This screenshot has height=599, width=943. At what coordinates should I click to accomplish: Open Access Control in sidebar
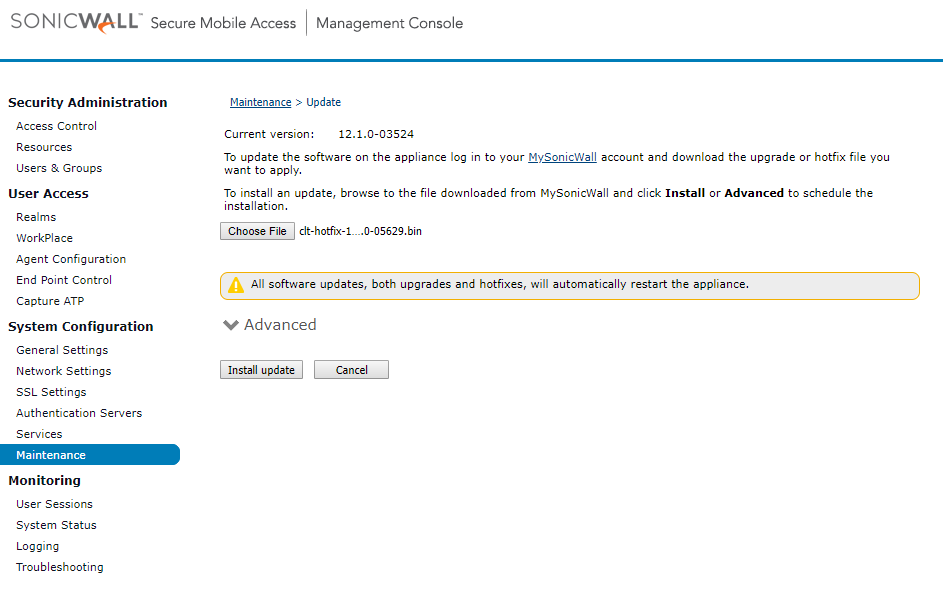pos(57,126)
